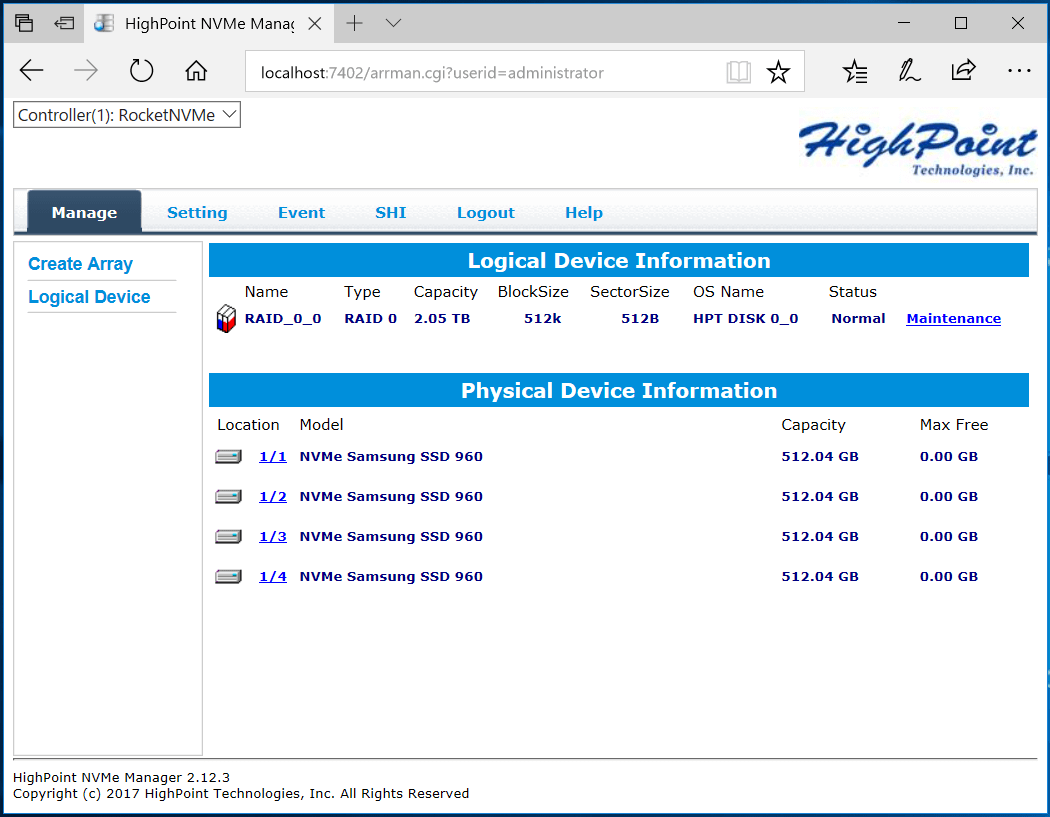Click the NVMe Samsung SSD 960 model in row 1/2

click(x=391, y=497)
